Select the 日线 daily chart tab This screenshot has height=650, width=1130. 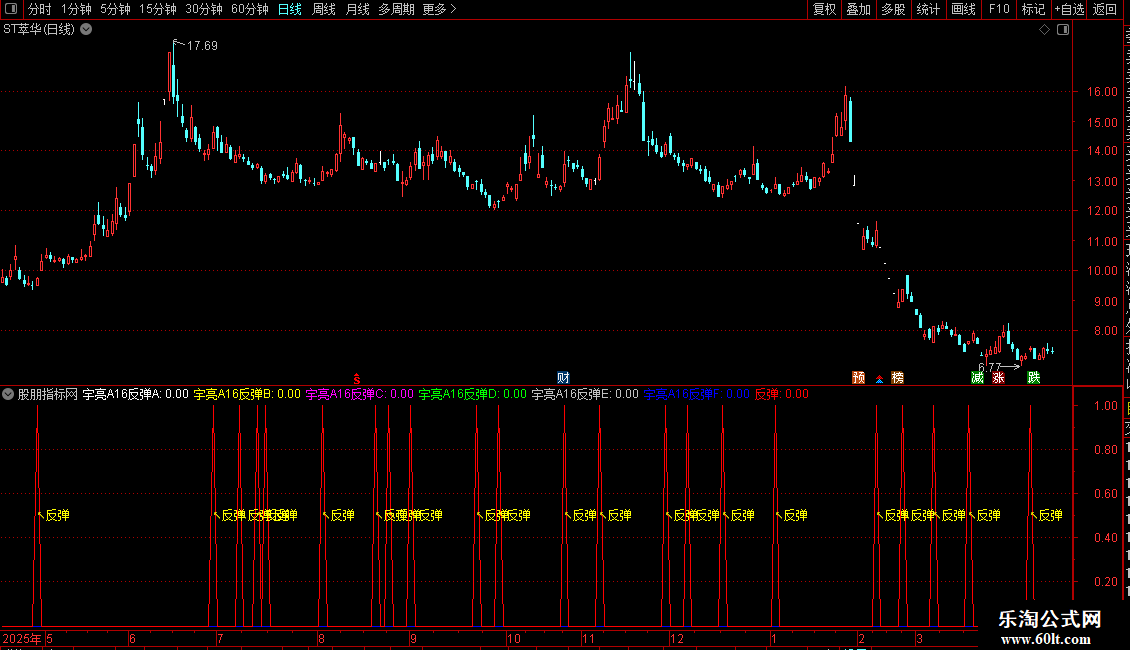290,9
